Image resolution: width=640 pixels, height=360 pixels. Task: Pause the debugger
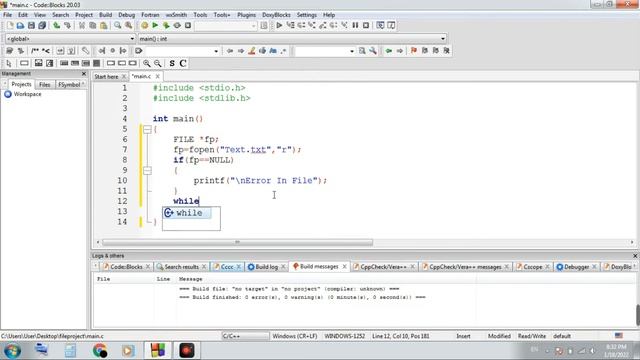[x=355, y=25]
